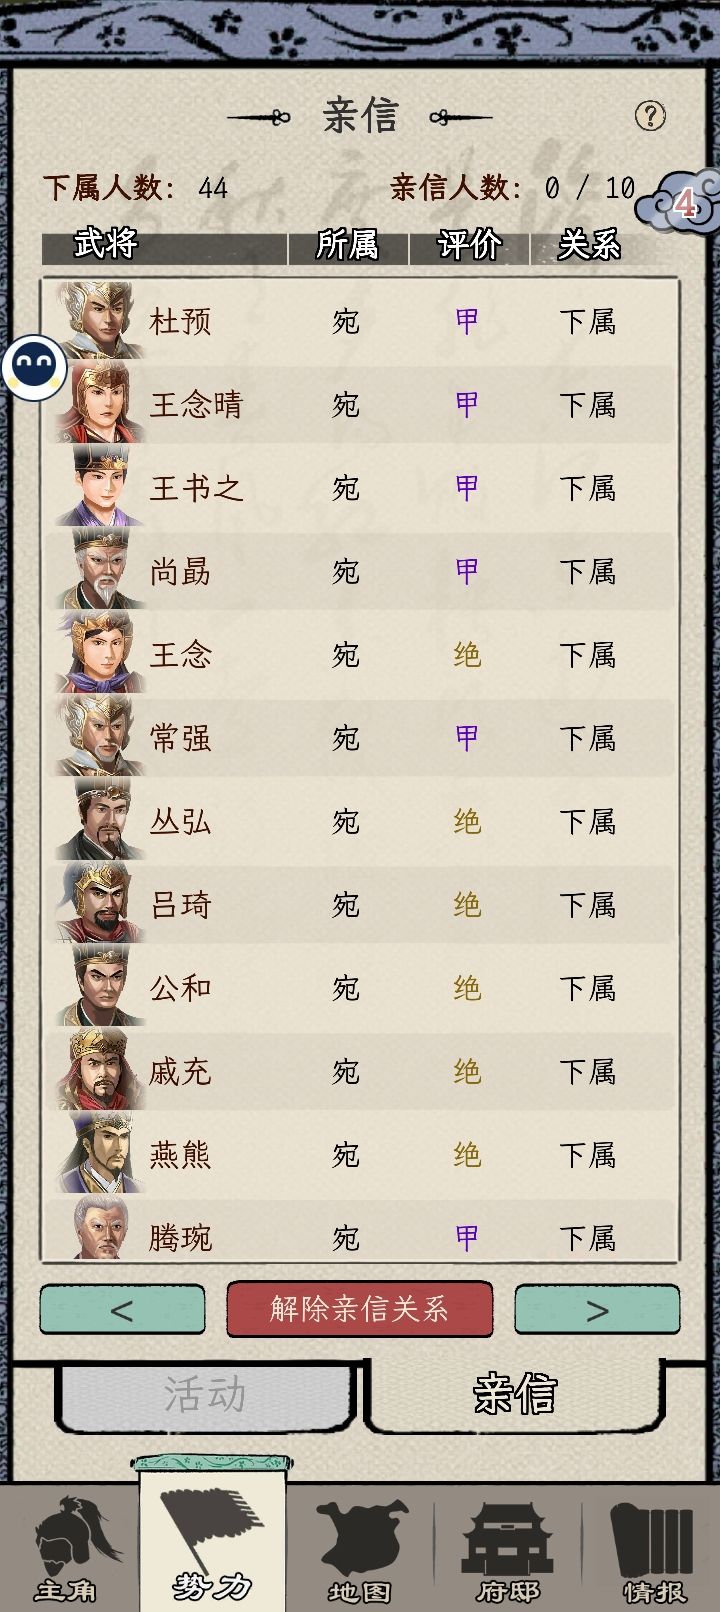Tap the floating round face assistant icon
This screenshot has width=720, height=1612.
pyautogui.click(x=34, y=368)
